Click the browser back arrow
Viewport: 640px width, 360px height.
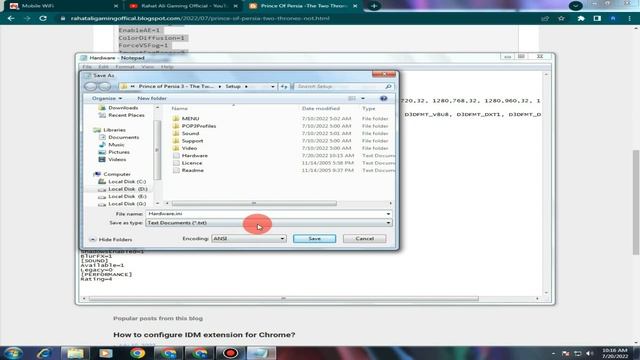coord(11,18)
